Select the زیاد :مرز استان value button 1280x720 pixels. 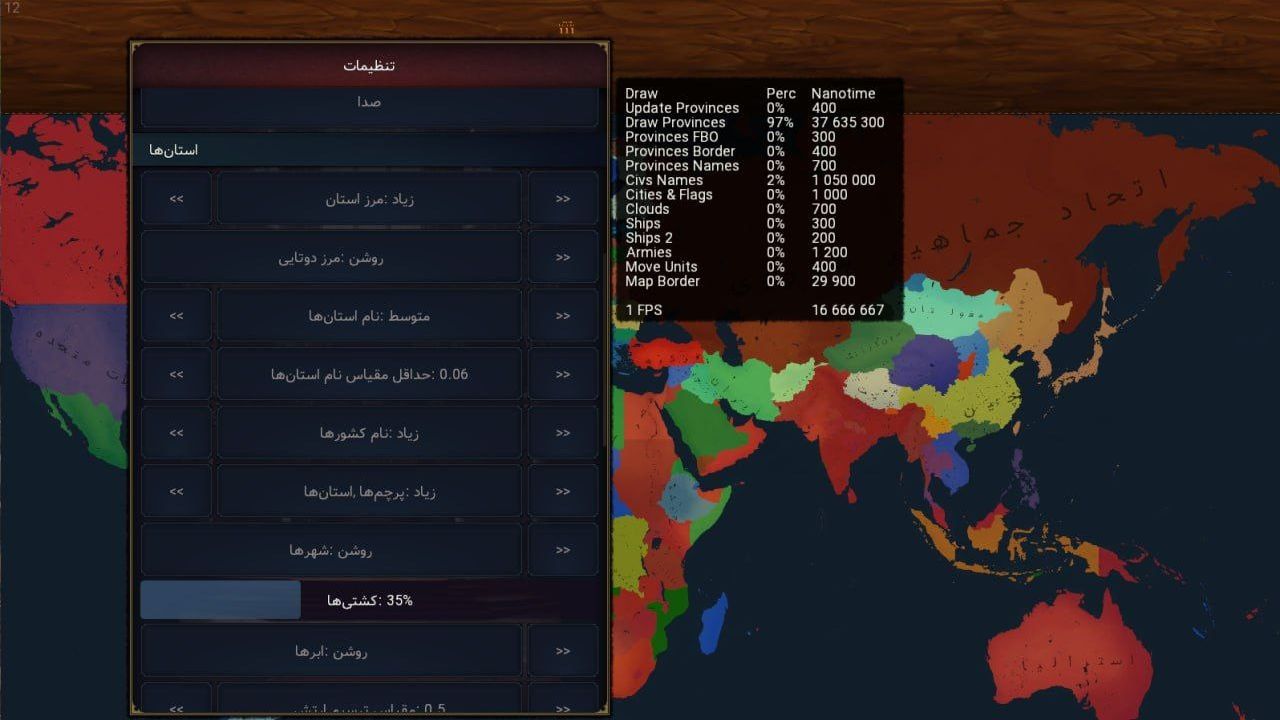click(369, 199)
